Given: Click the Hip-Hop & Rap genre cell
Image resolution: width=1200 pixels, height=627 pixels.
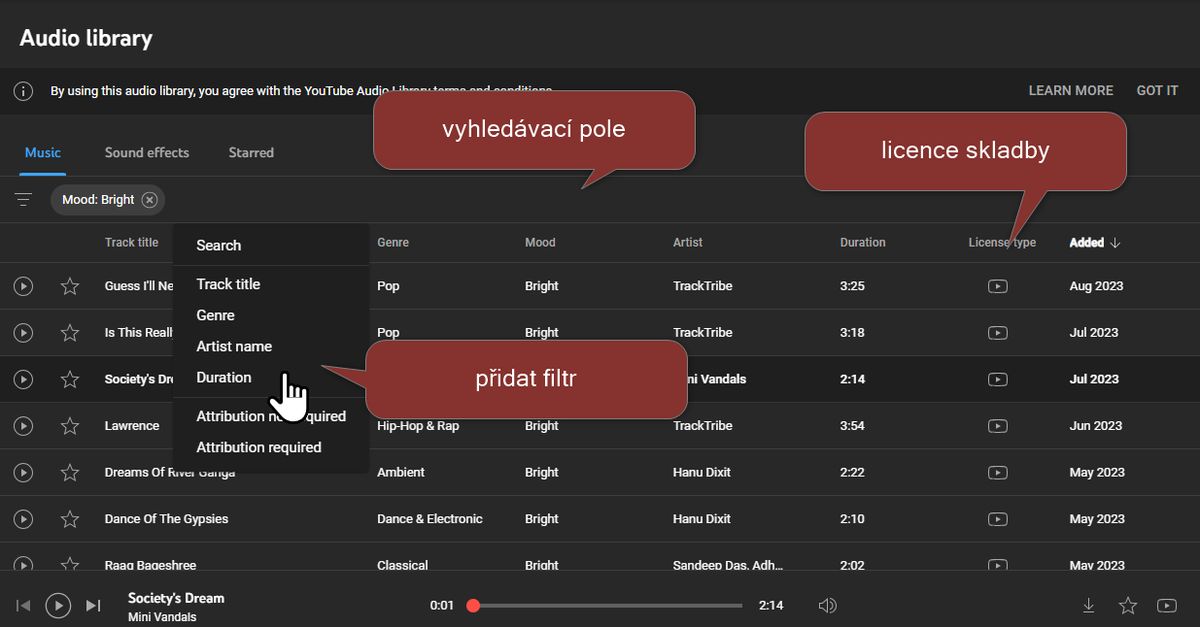Looking at the screenshot, I should click(x=418, y=426).
